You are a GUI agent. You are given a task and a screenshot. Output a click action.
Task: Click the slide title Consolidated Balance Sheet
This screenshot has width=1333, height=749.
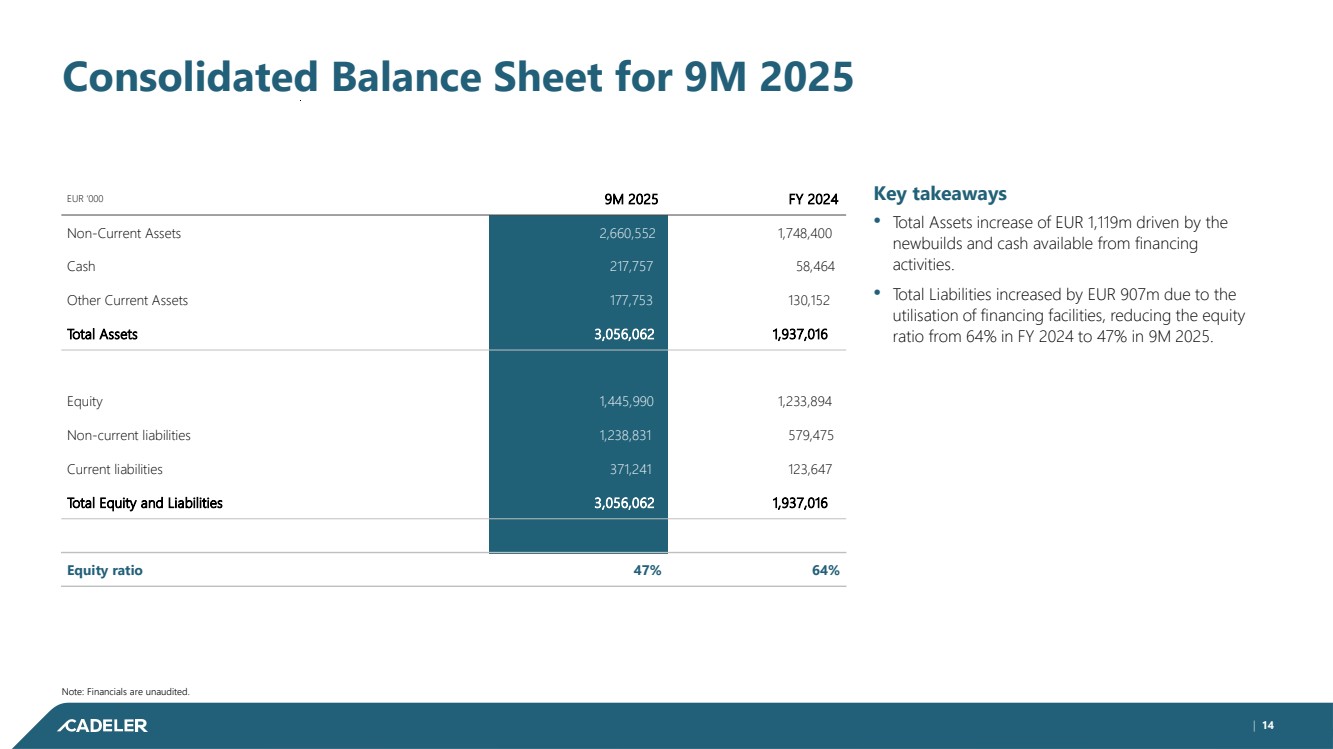point(457,77)
